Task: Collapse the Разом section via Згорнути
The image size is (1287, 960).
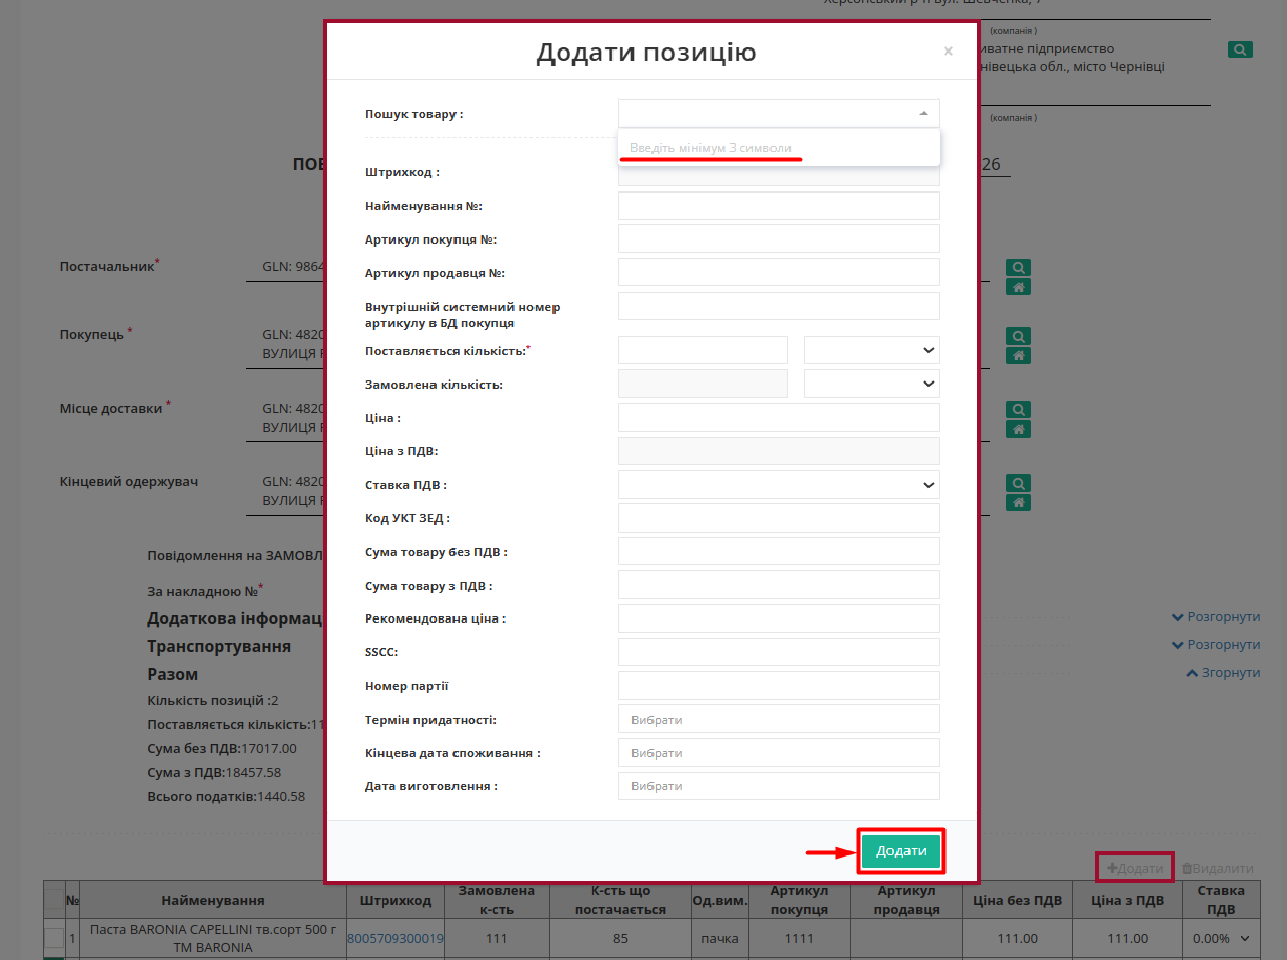Action: 1222,673
